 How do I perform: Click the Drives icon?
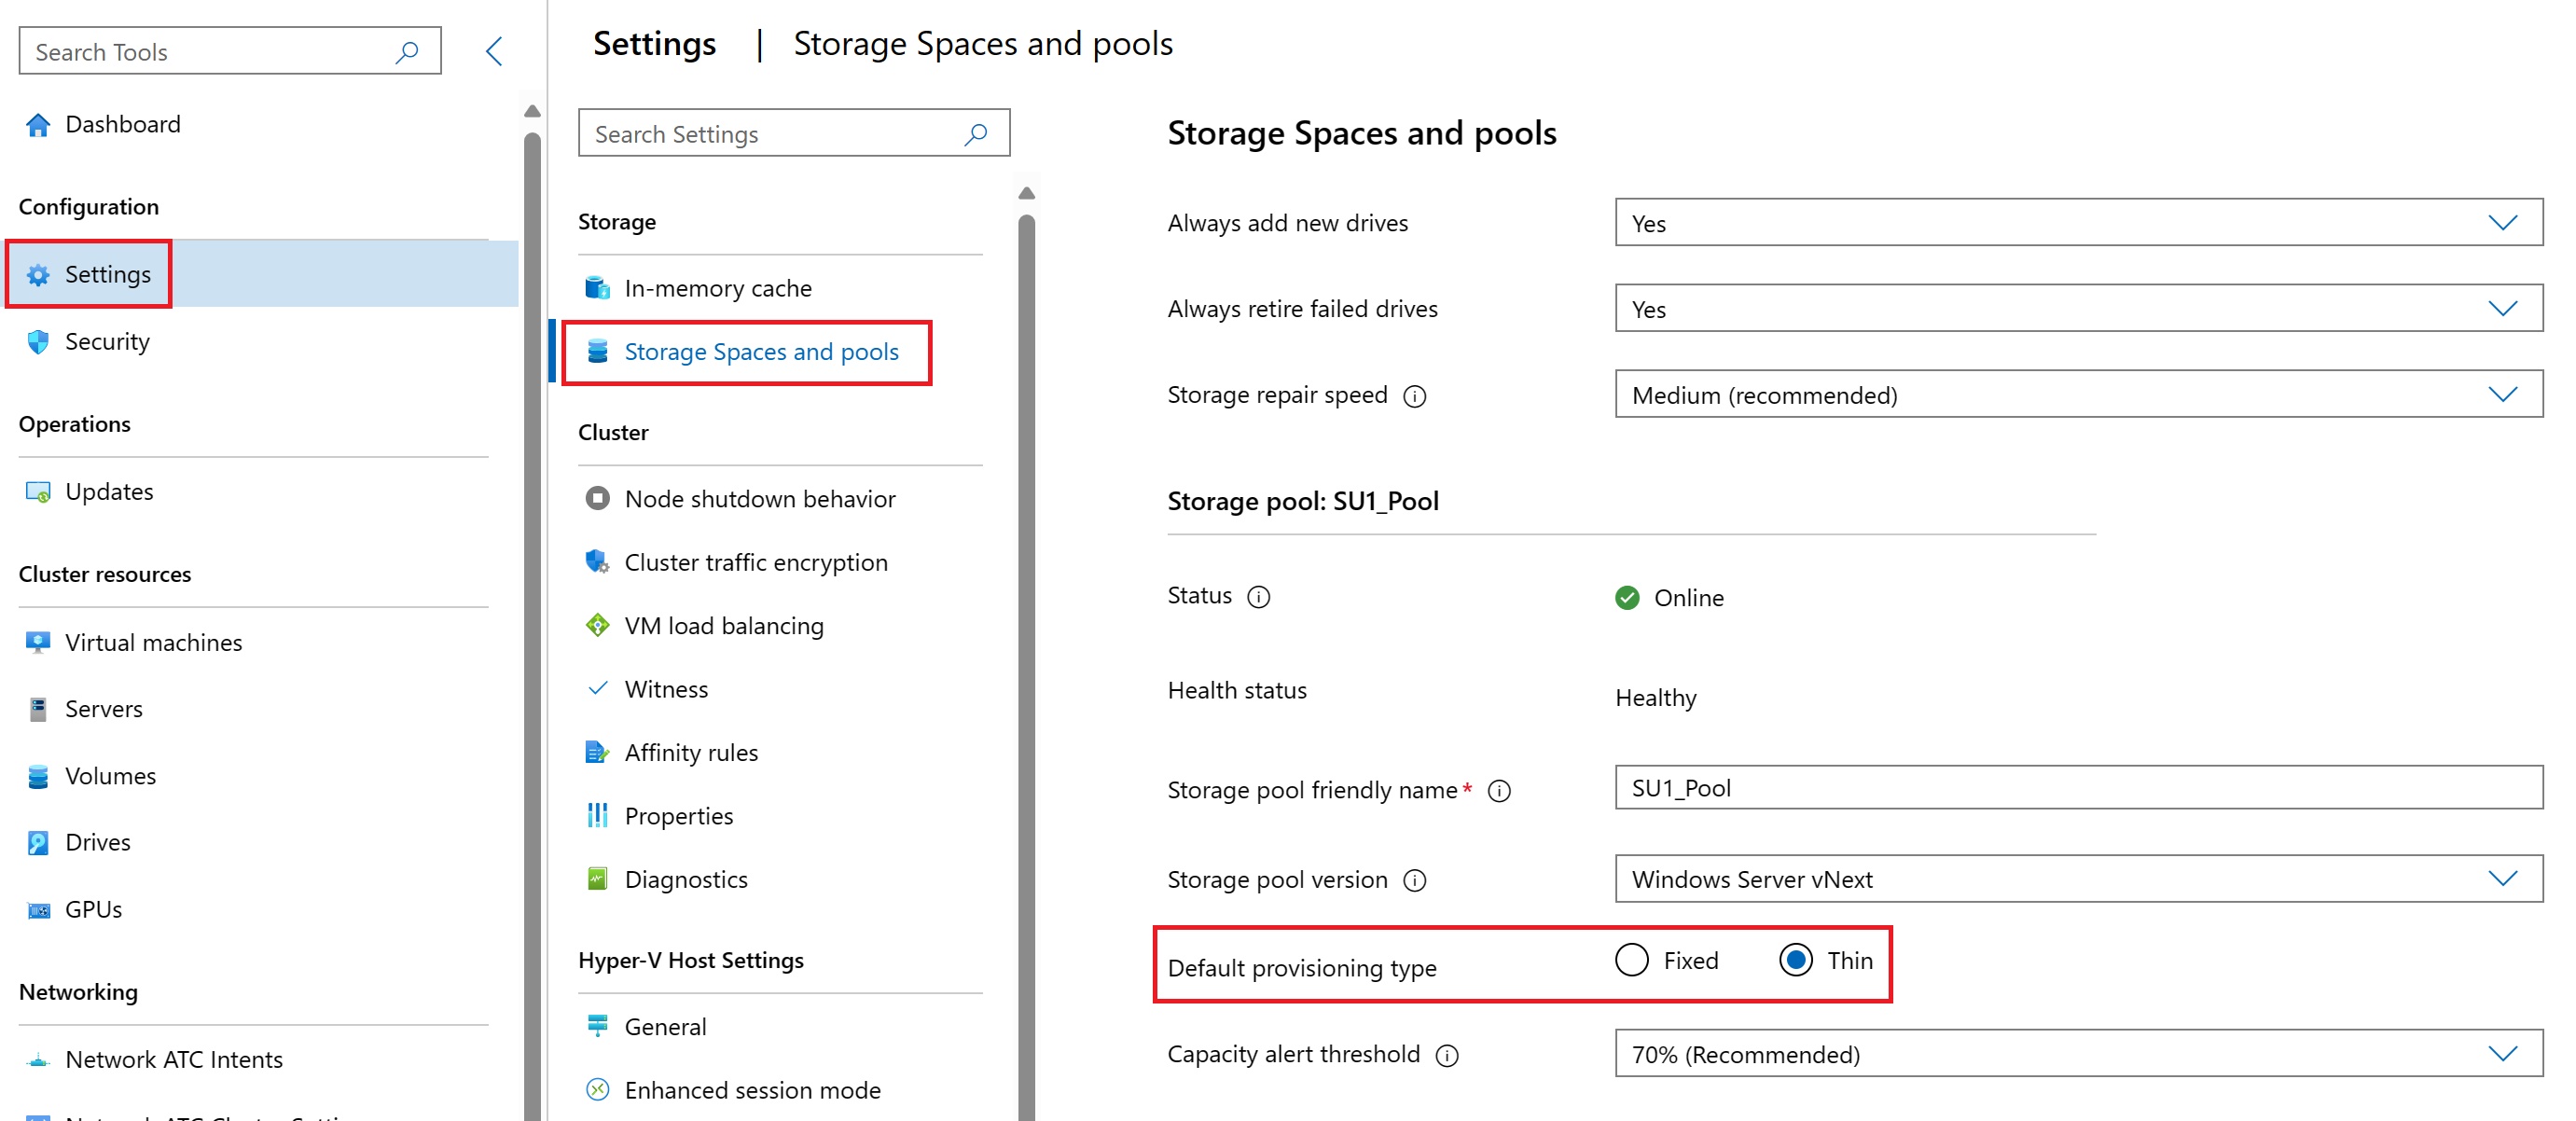click(38, 843)
